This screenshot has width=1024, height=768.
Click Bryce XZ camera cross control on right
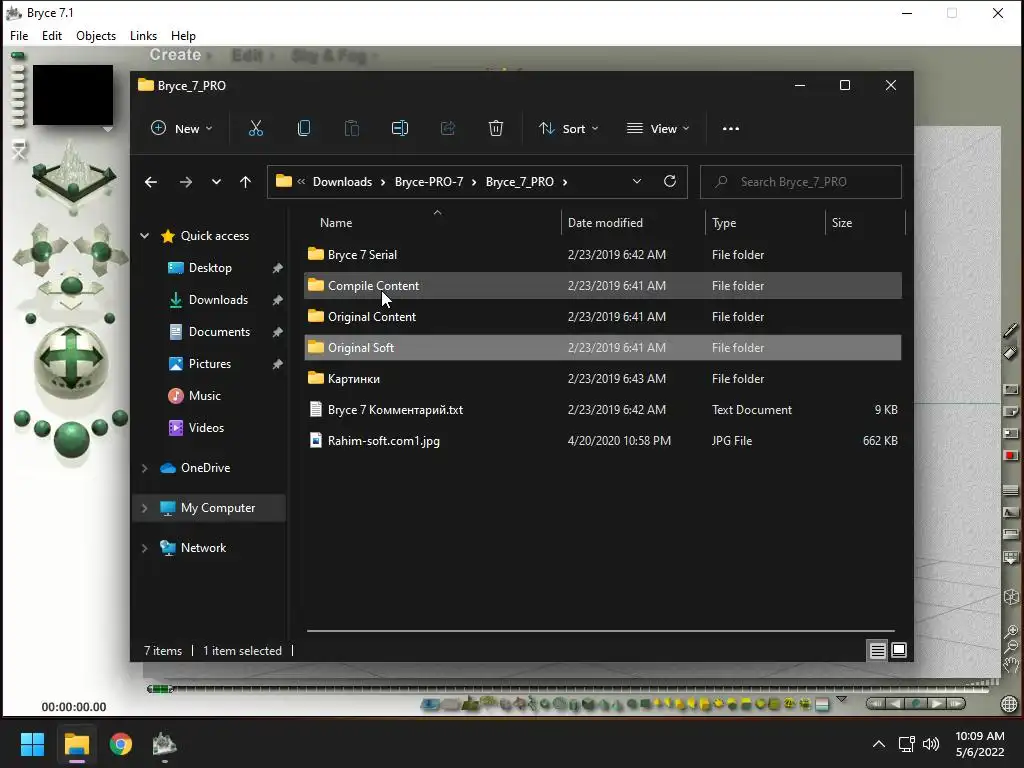pyautogui.click(x=101, y=250)
